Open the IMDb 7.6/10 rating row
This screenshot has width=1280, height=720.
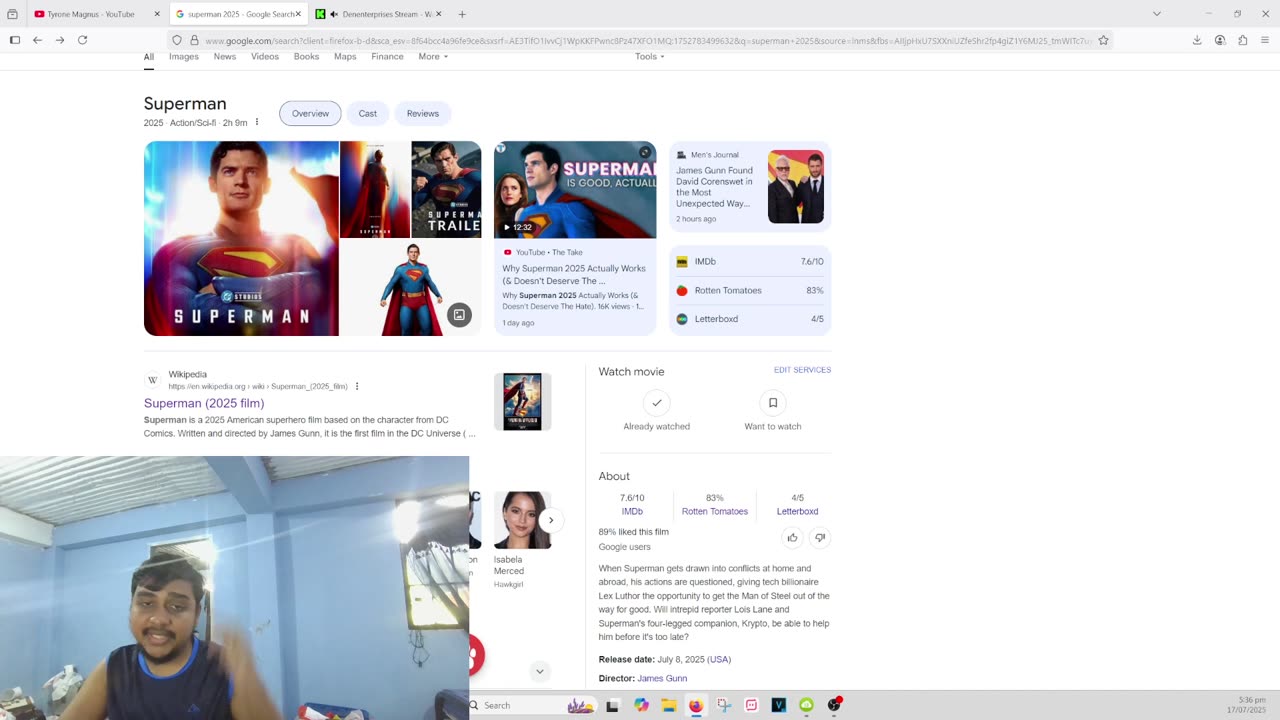pyautogui.click(x=750, y=261)
